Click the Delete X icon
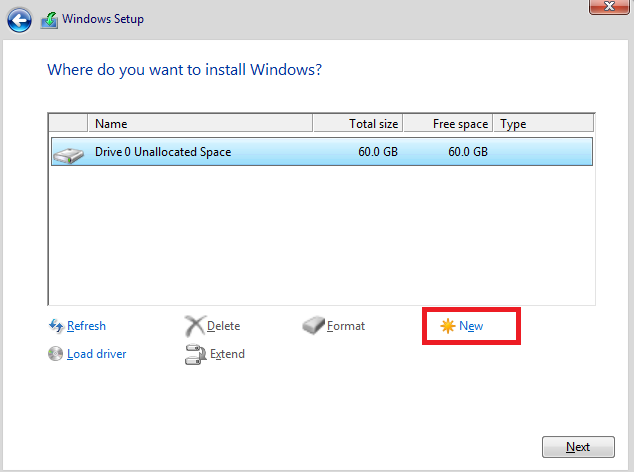 (195, 326)
